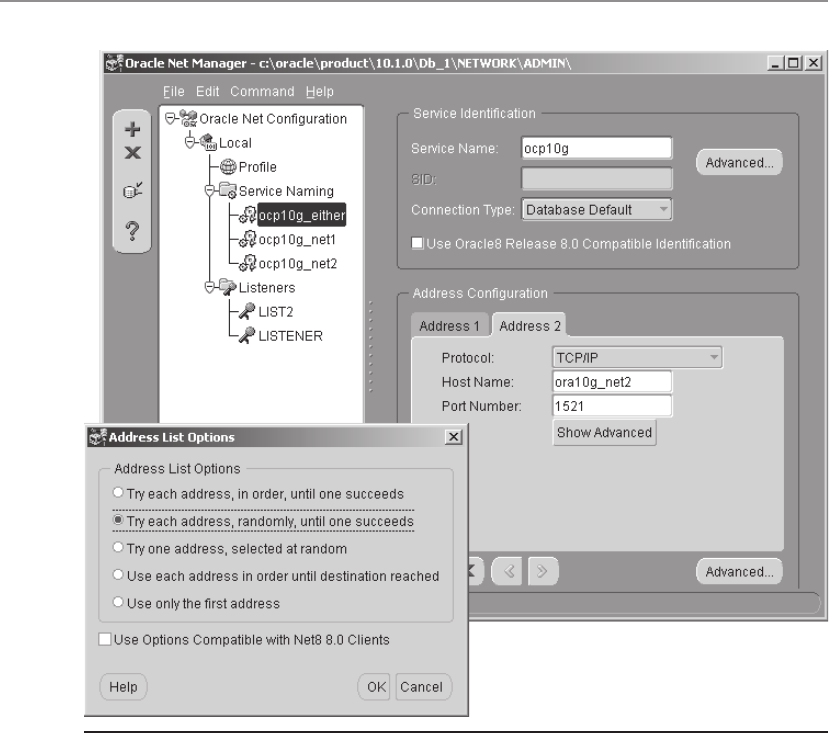Click the X Delete icon in toolbar

(132, 153)
